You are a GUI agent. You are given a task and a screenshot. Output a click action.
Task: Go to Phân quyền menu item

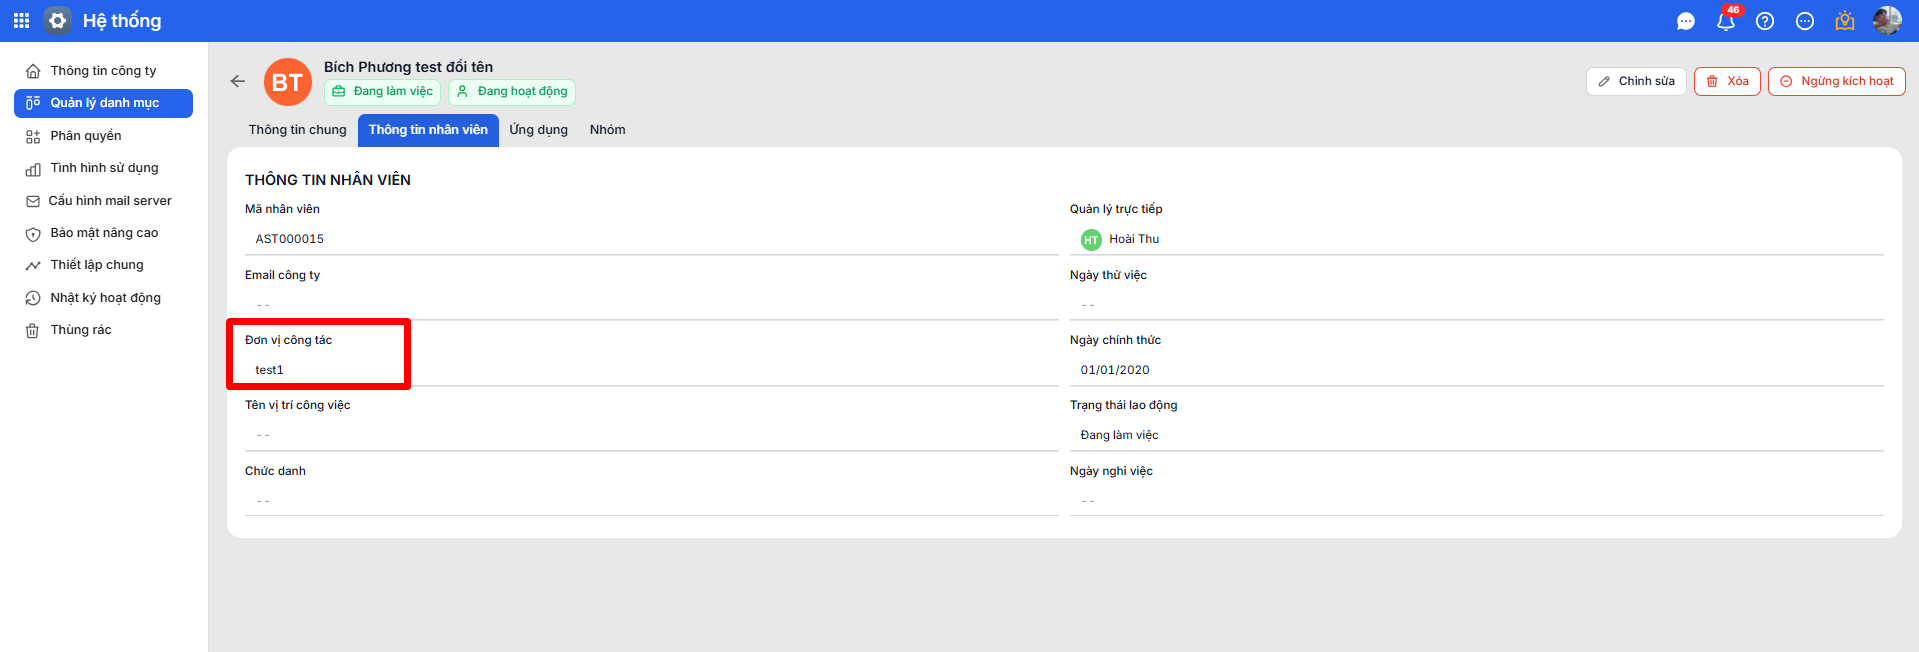click(86, 136)
